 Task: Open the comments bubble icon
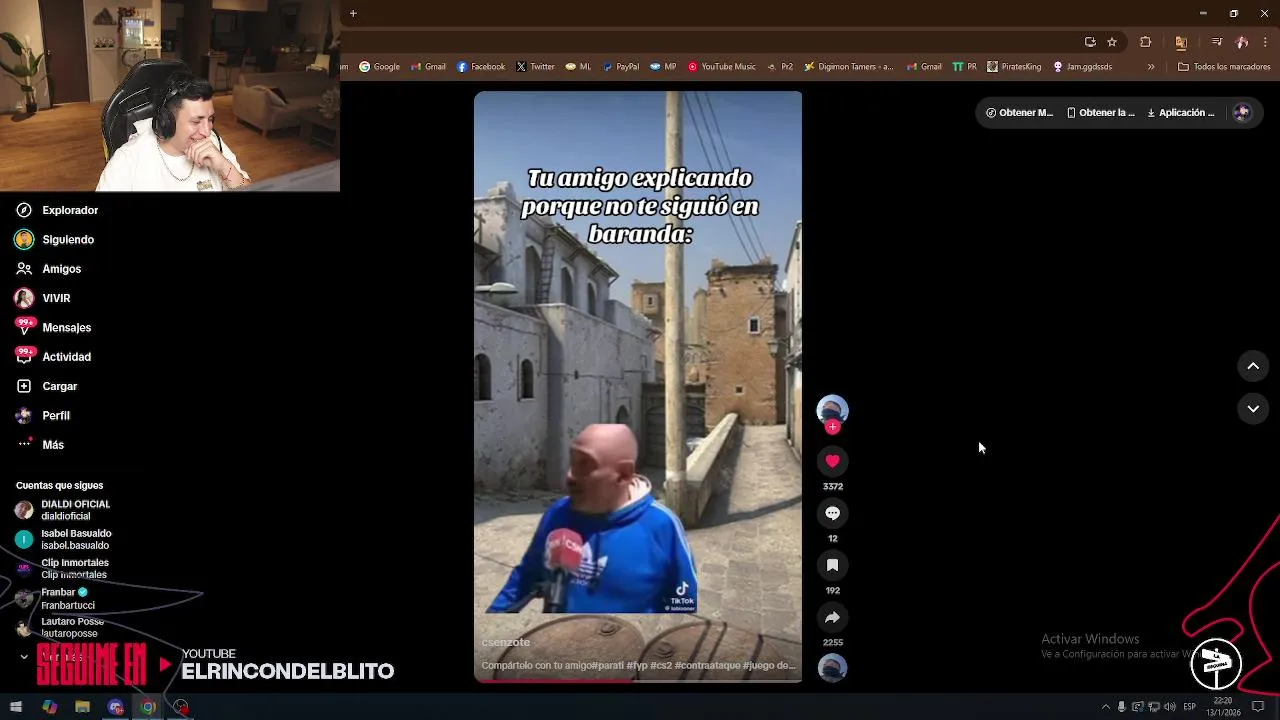pyautogui.click(x=832, y=513)
